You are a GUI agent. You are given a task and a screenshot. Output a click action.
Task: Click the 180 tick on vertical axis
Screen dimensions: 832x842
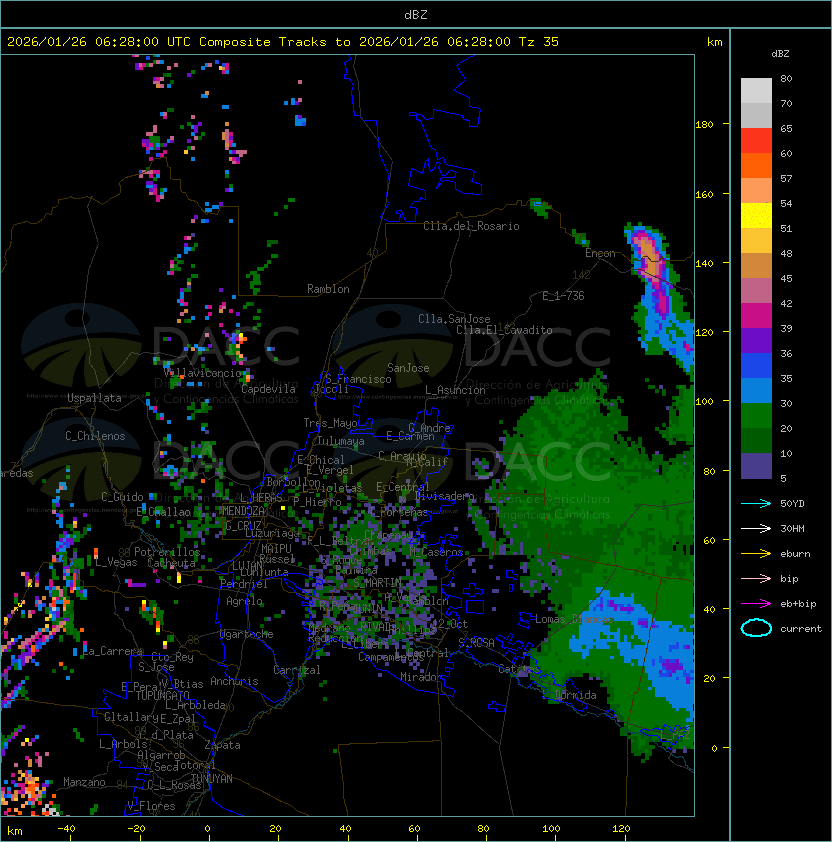pyautogui.click(x=704, y=125)
